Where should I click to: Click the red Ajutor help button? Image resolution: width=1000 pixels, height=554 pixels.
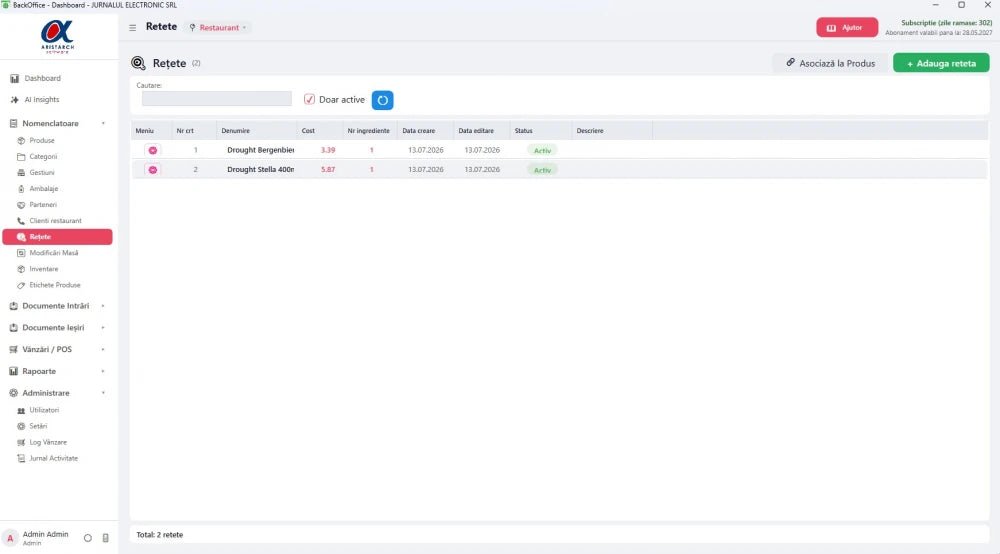pos(847,27)
